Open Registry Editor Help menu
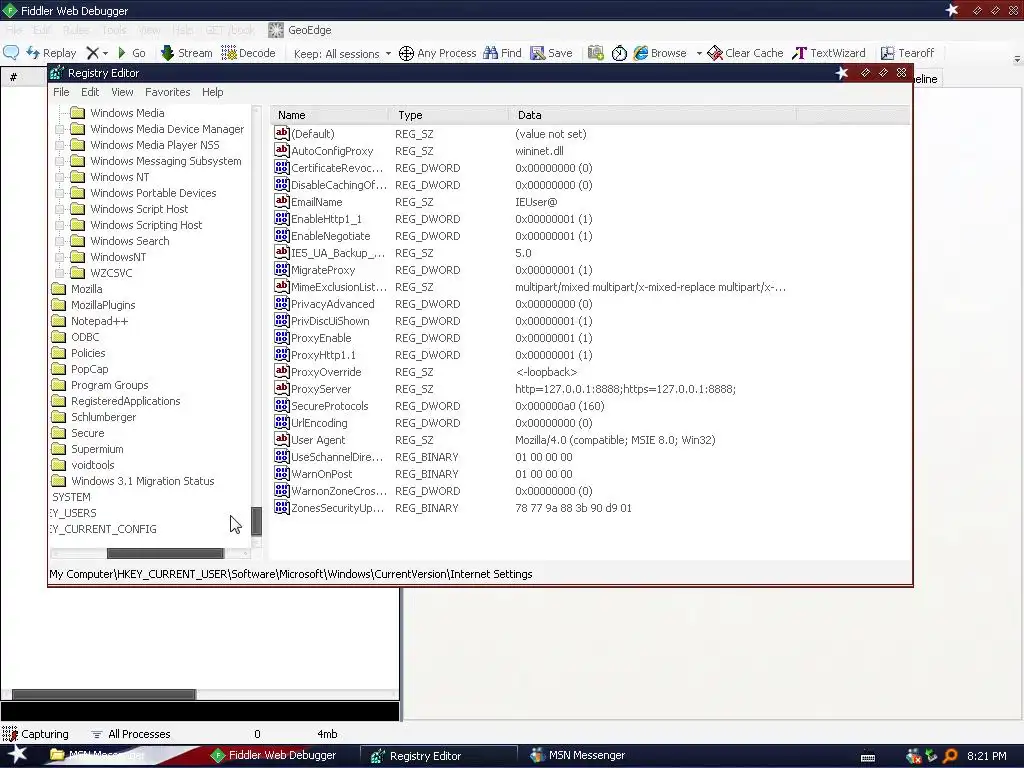The width and height of the screenshot is (1024, 768). tap(212, 92)
